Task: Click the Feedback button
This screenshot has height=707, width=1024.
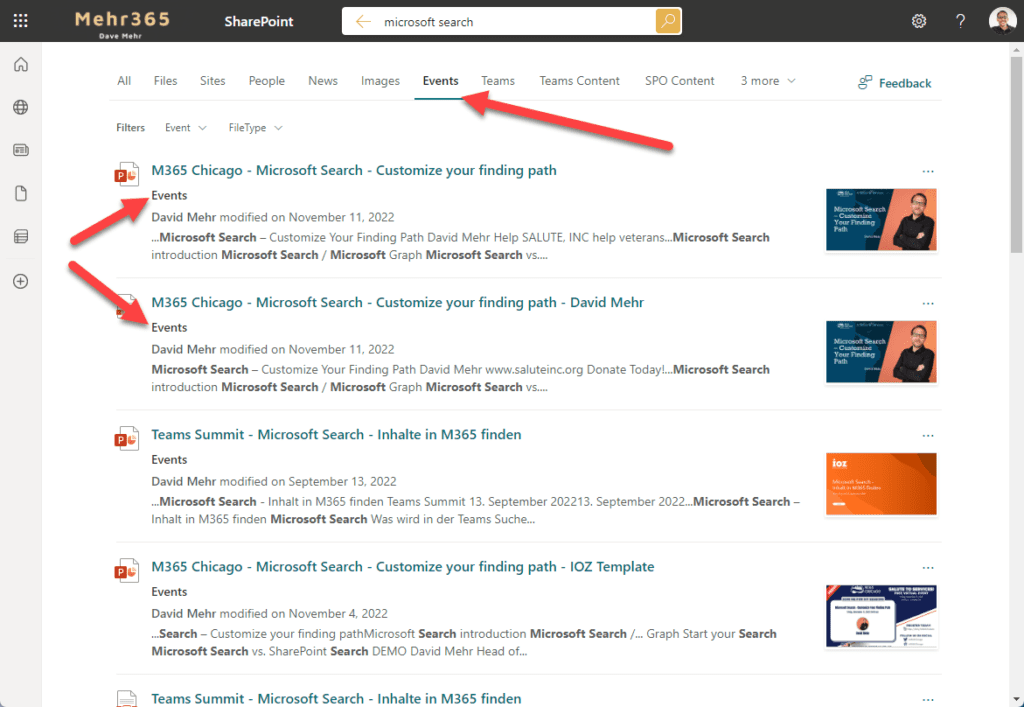Action: click(894, 83)
